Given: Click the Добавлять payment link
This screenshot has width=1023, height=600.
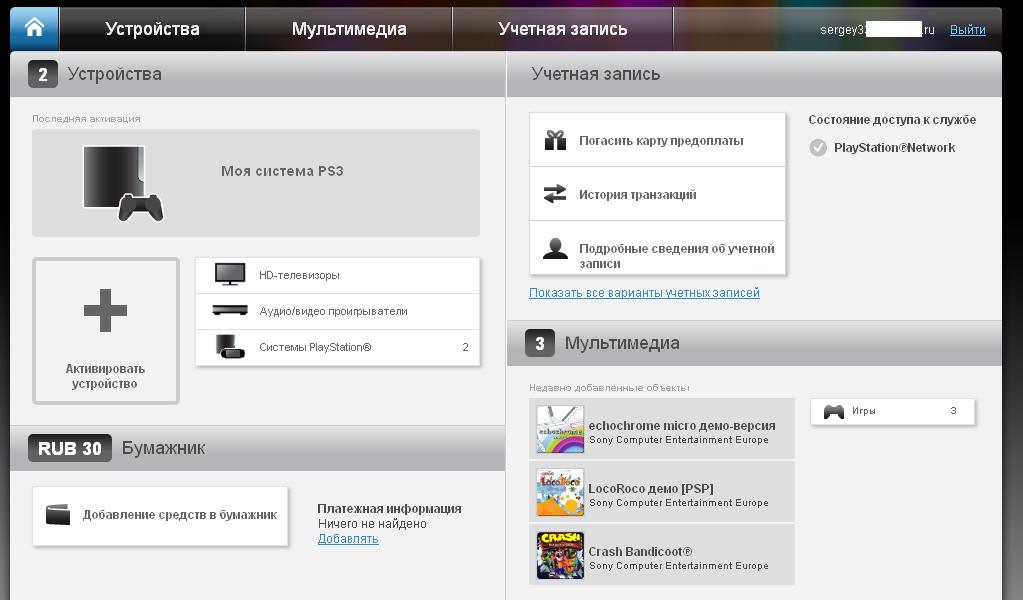Looking at the screenshot, I should 348,539.
